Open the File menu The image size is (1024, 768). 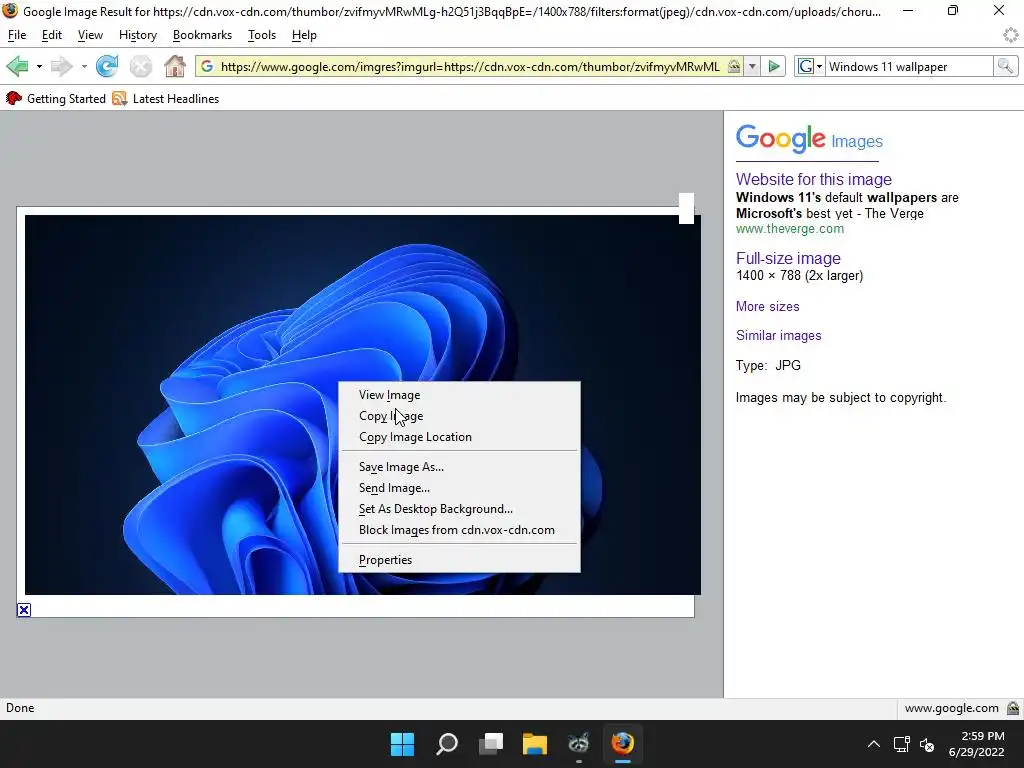pyautogui.click(x=17, y=35)
